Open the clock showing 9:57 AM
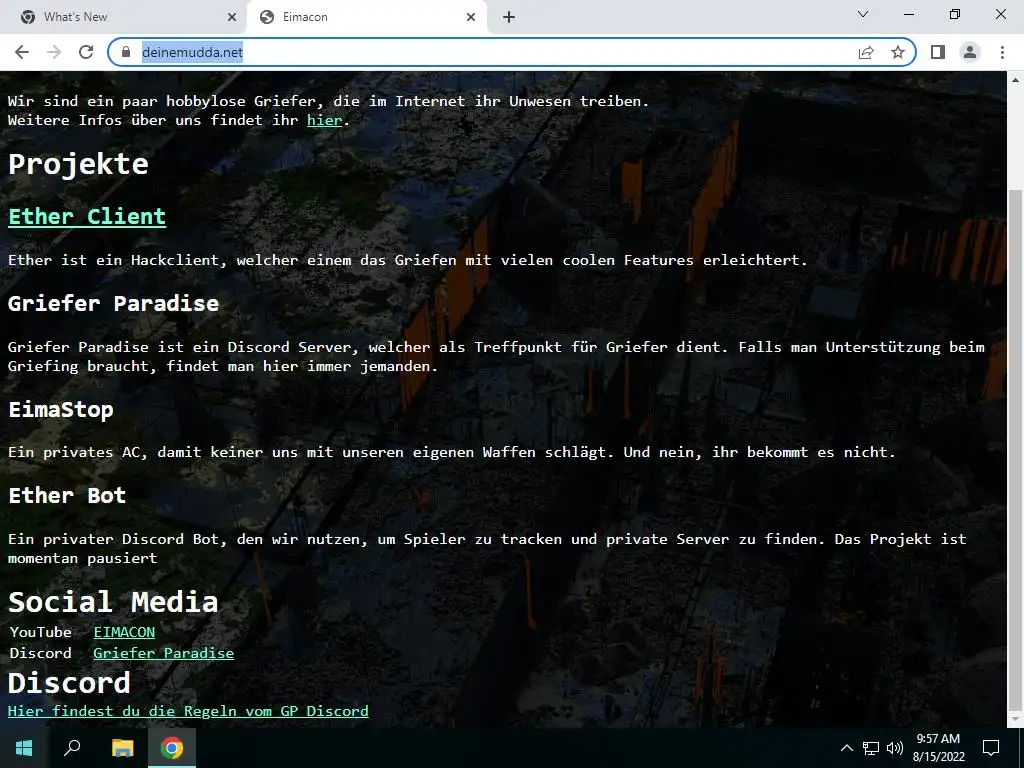The width and height of the screenshot is (1024, 768). 938,748
